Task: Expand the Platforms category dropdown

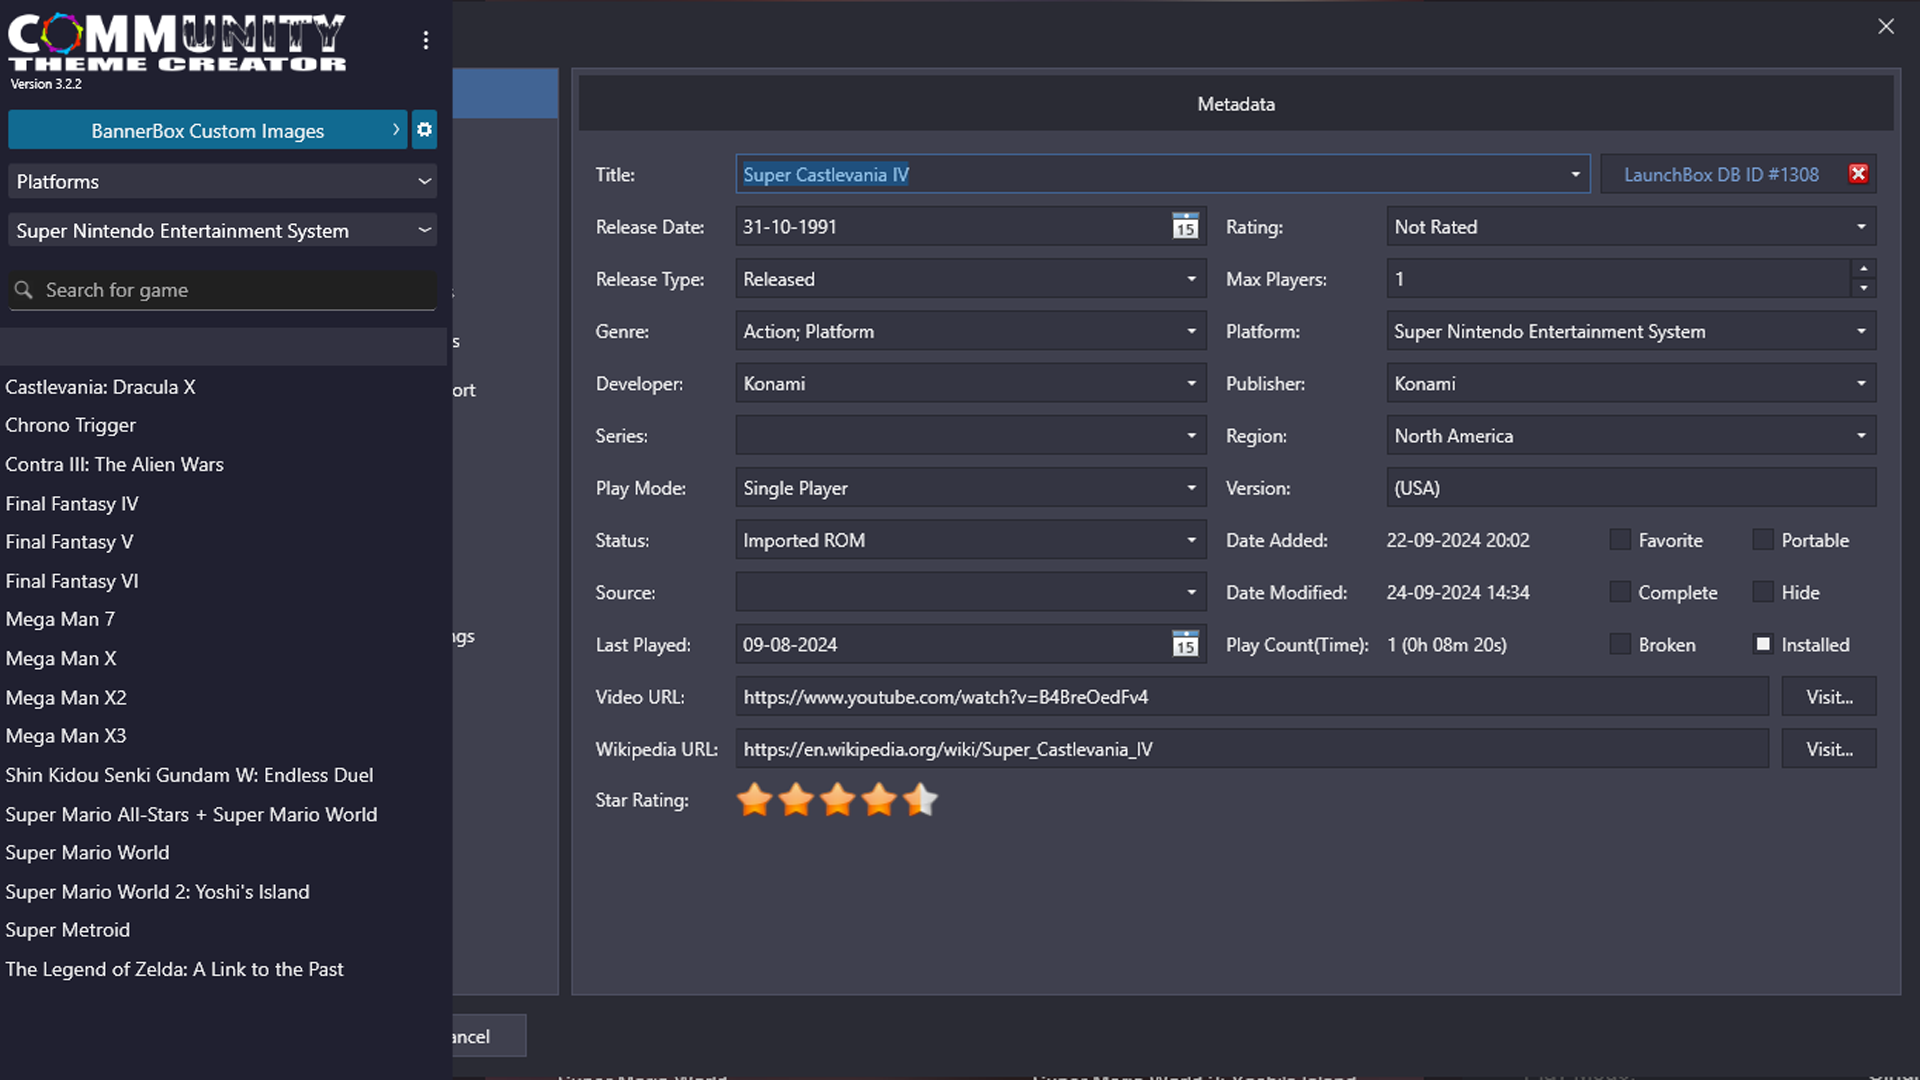Action: click(223, 181)
